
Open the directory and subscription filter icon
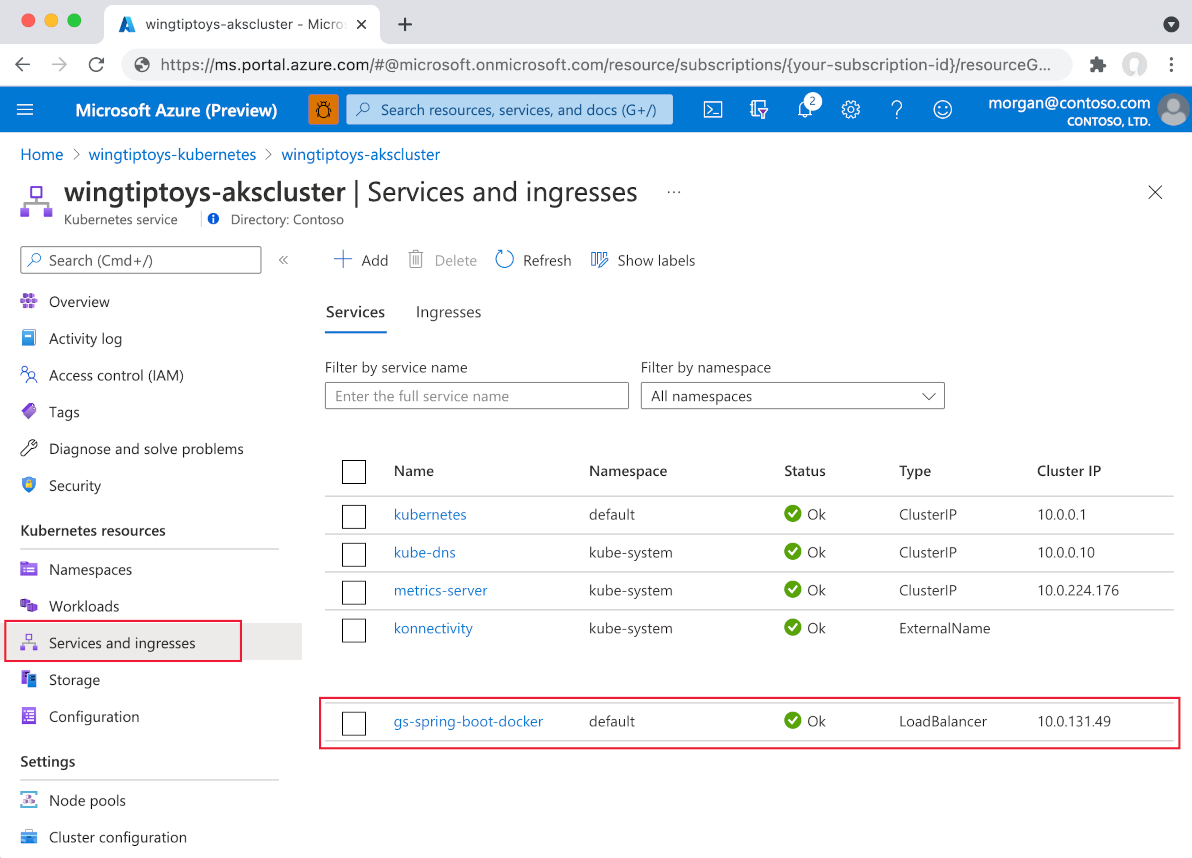click(x=758, y=110)
